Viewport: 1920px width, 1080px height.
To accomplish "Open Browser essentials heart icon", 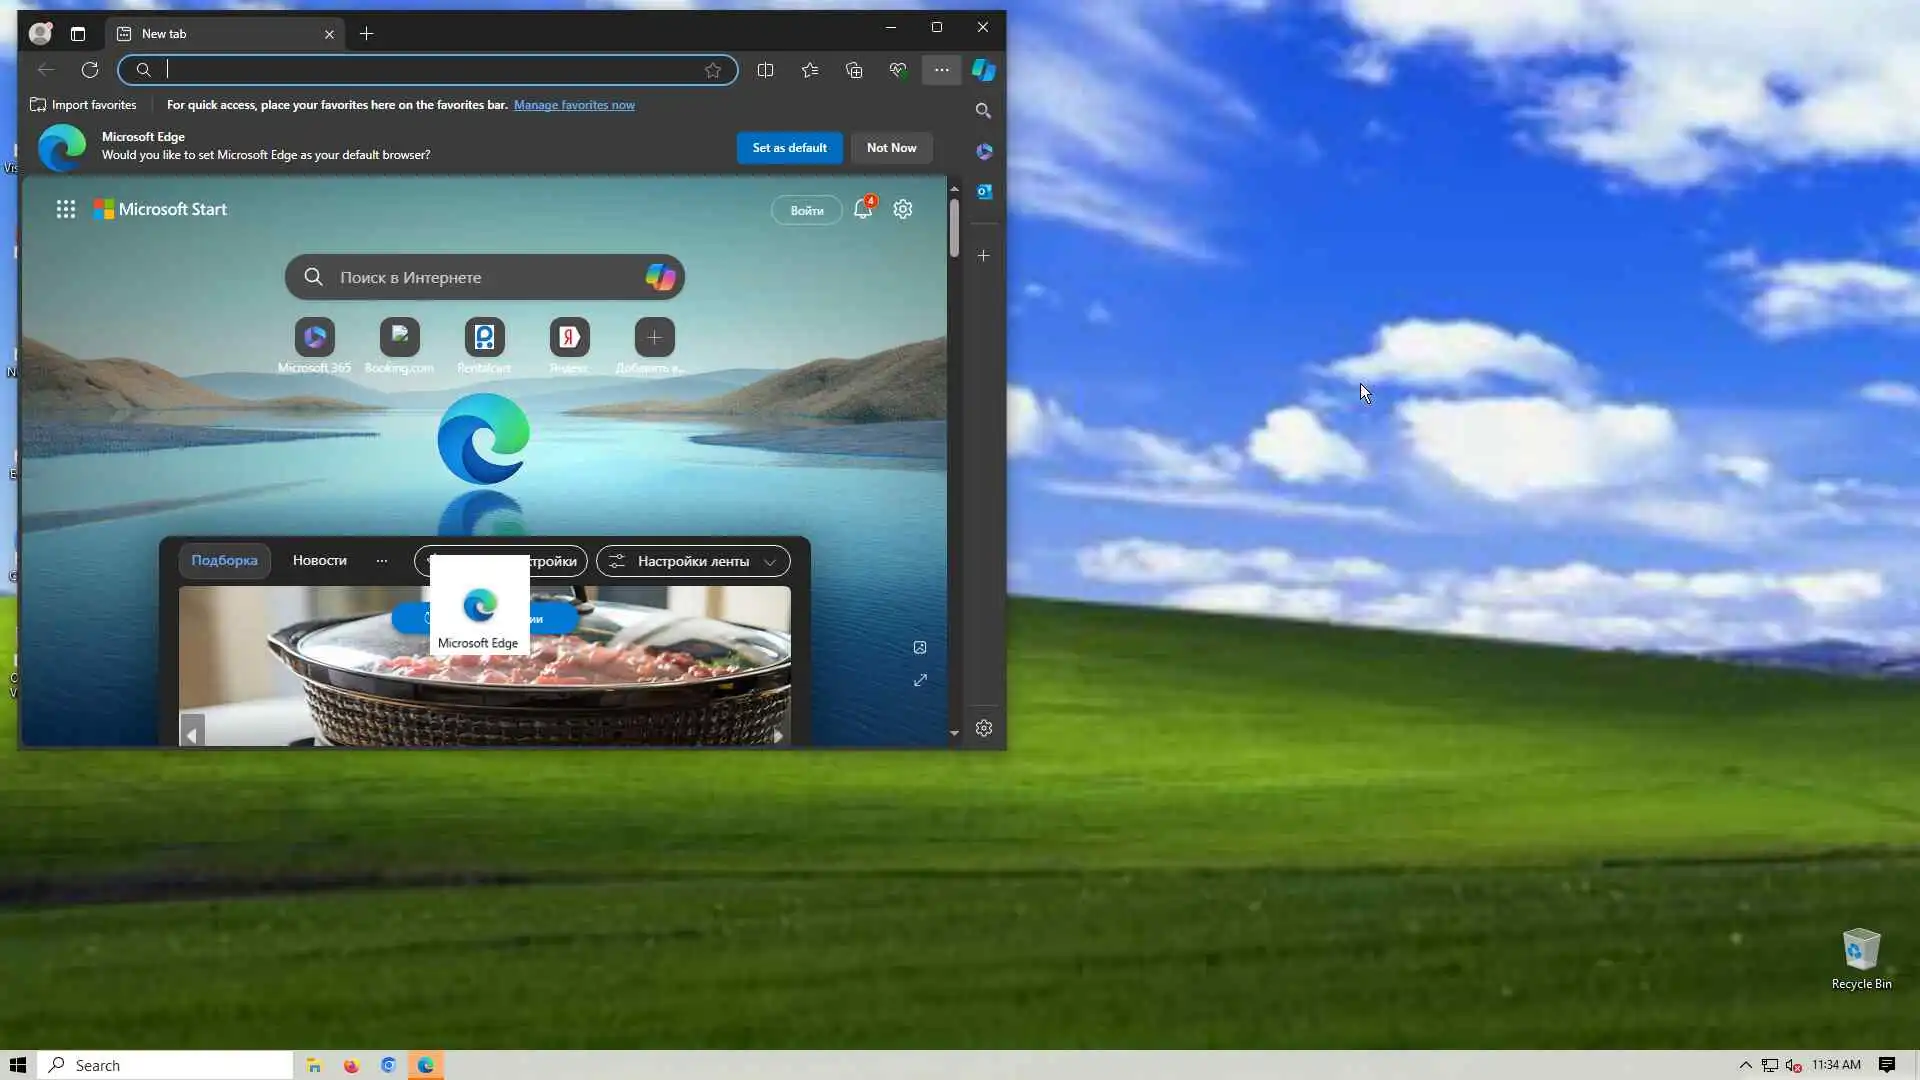I will tap(898, 70).
